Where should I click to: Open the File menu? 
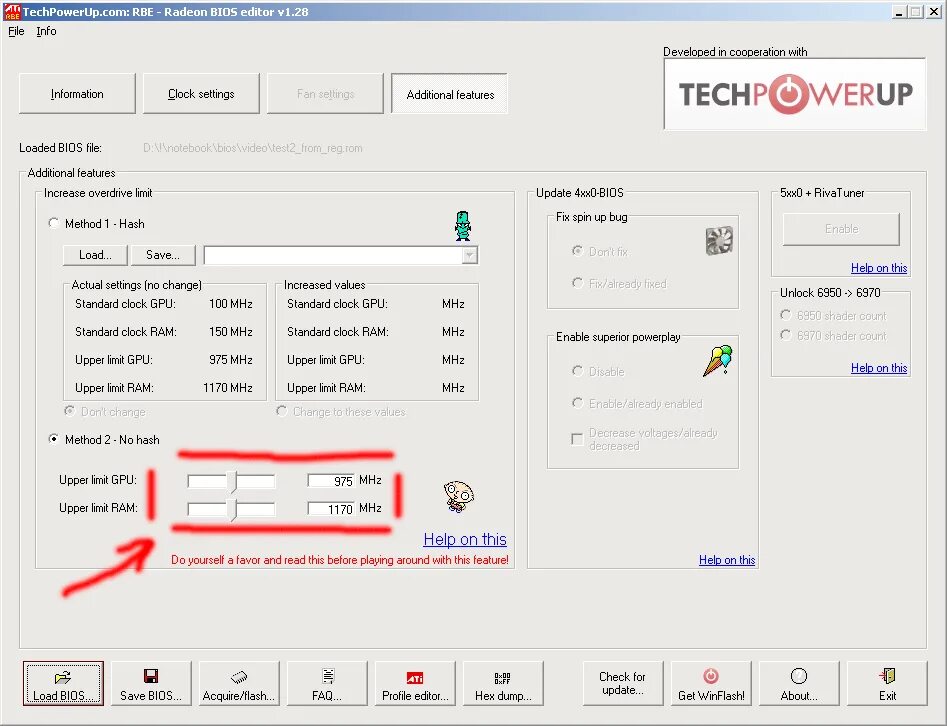16,31
